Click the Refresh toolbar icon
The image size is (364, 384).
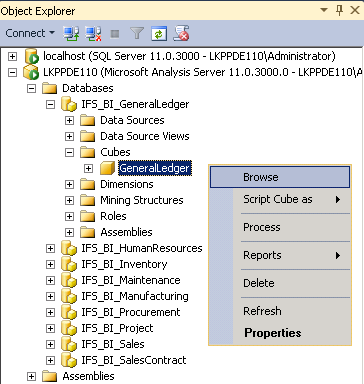coord(159,34)
